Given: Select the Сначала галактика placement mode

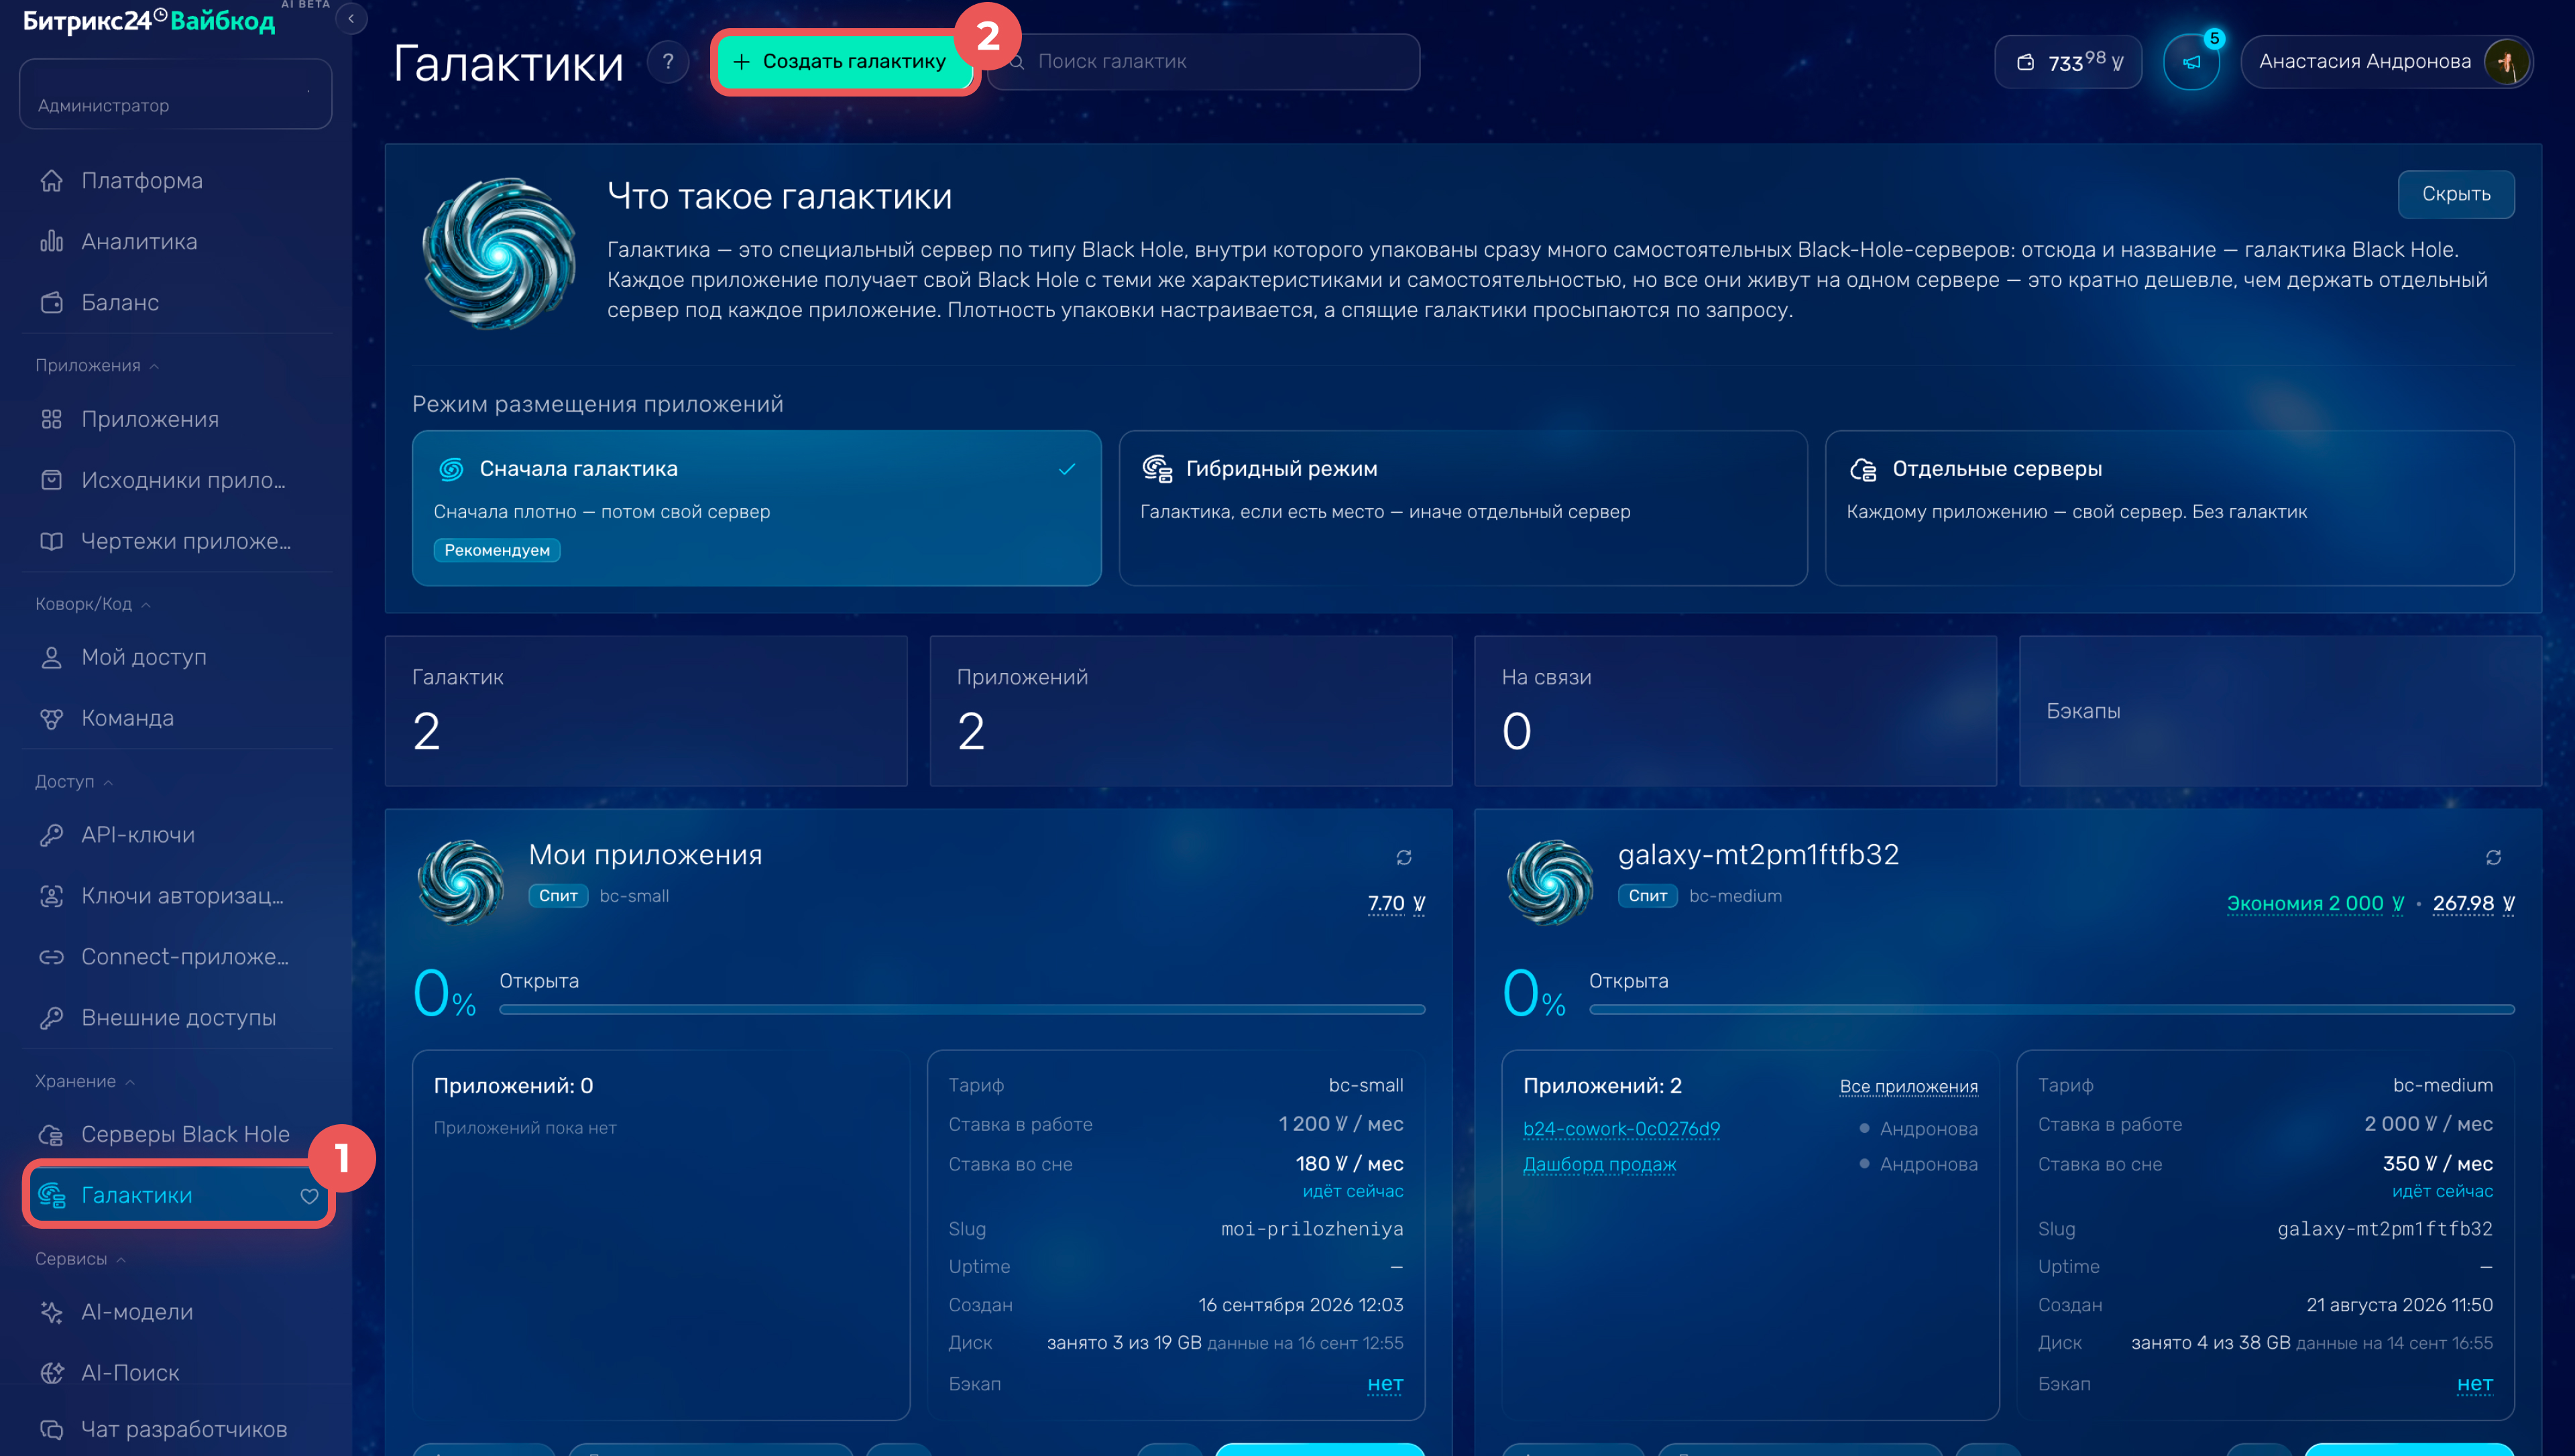Looking at the screenshot, I should click(756, 508).
